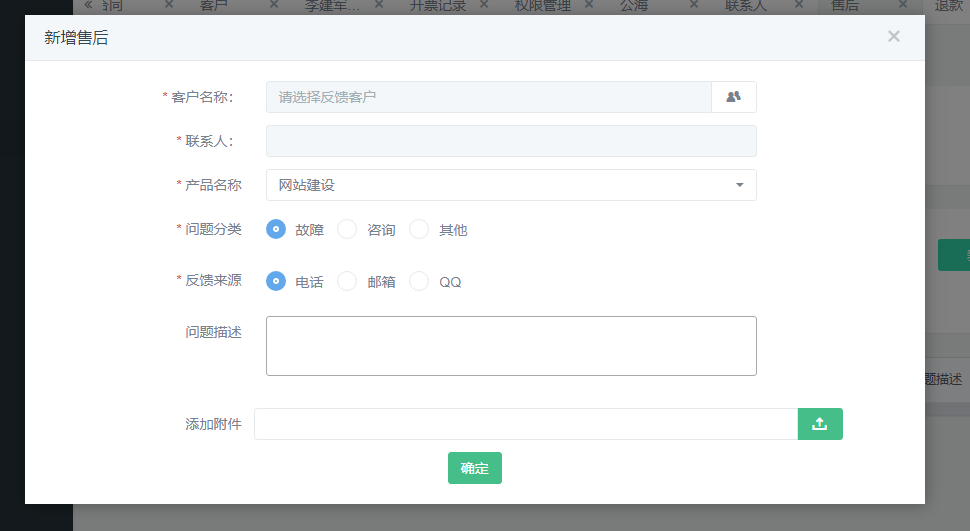970x531 pixels.
Task: Choose 咨询 radio option
Action: pos(347,230)
